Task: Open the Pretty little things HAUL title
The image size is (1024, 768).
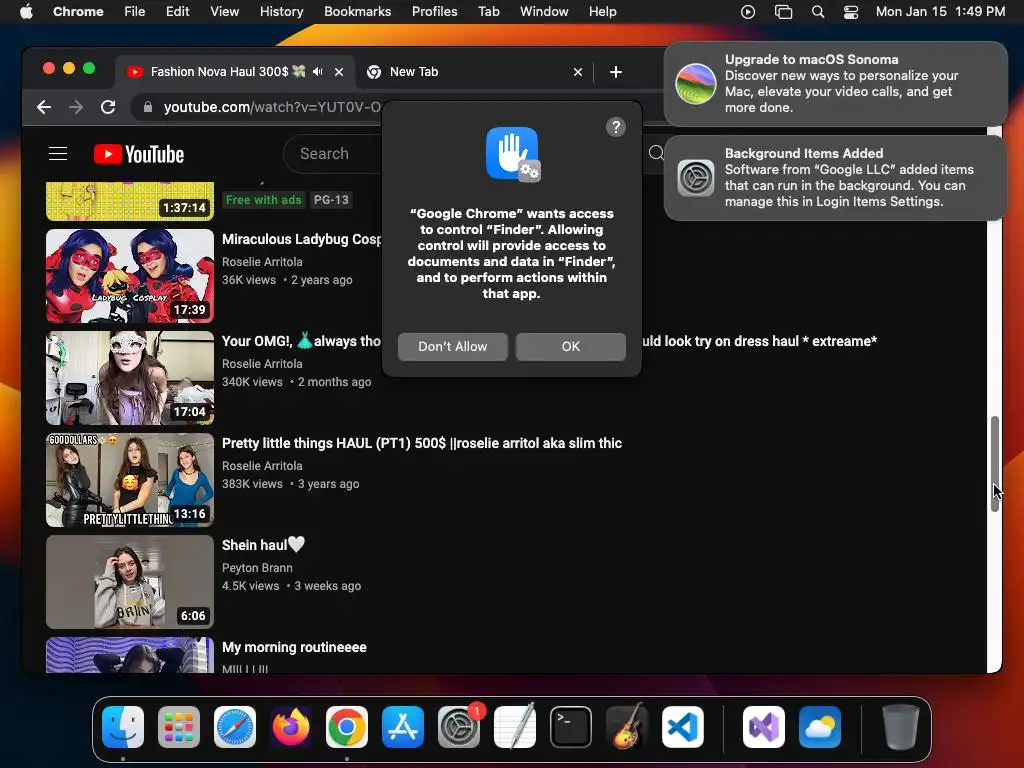Action: tap(422, 443)
